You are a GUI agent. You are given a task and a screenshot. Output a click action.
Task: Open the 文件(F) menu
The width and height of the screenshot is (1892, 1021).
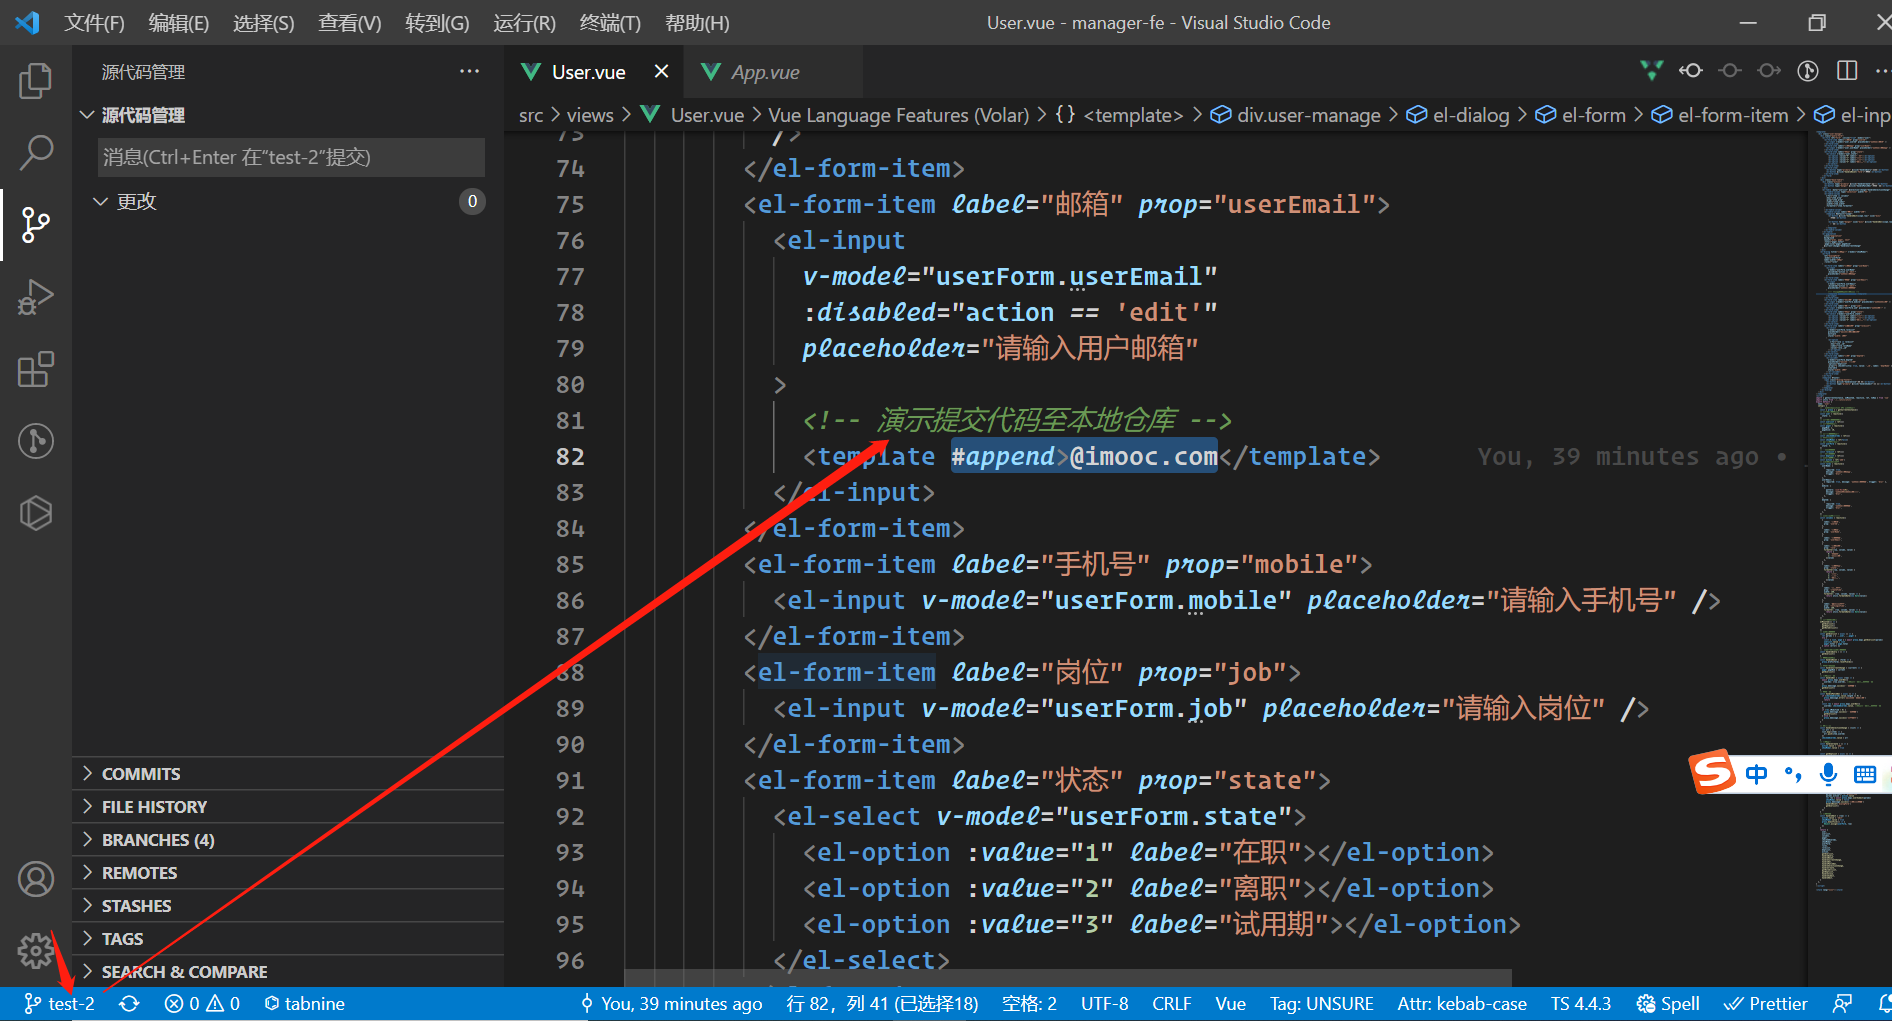[x=94, y=23]
